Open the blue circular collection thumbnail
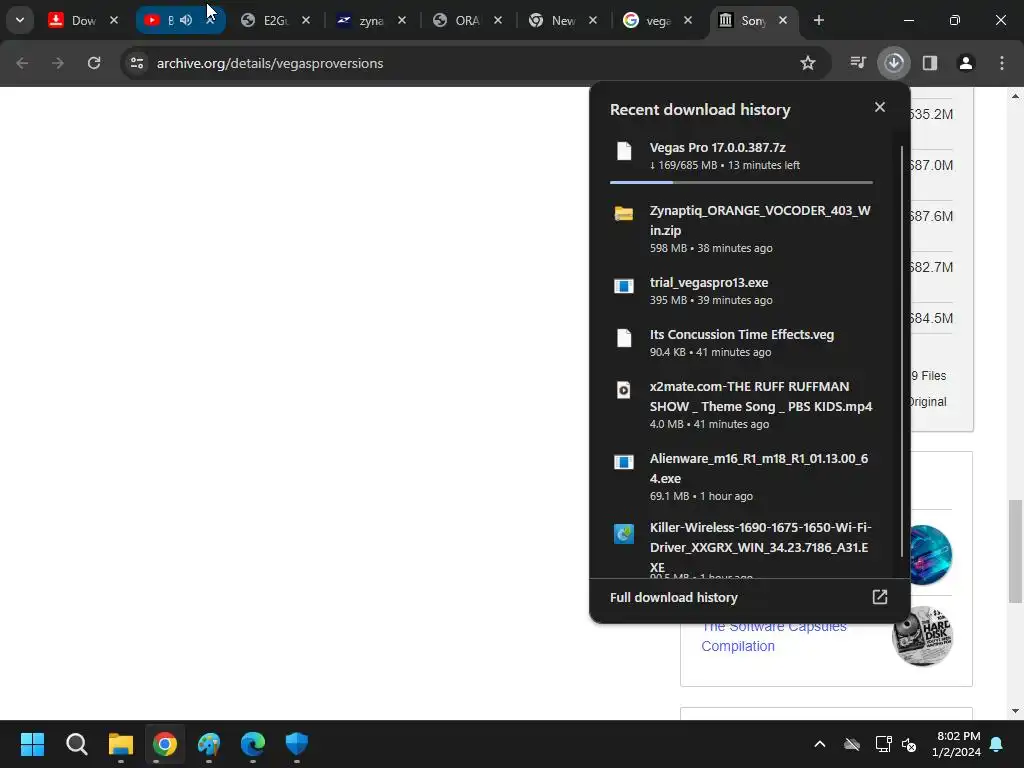The height and width of the screenshot is (768, 1024). click(x=929, y=555)
